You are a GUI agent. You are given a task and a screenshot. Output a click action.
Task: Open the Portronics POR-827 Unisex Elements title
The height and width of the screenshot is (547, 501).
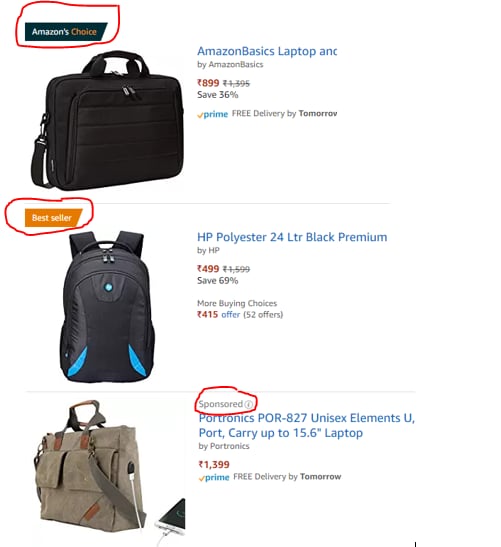307,425
